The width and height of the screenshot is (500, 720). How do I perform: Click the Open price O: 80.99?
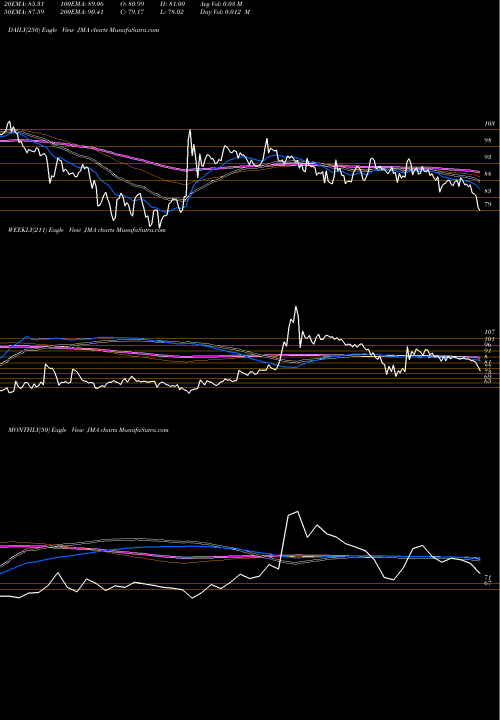[x=131, y=4]
